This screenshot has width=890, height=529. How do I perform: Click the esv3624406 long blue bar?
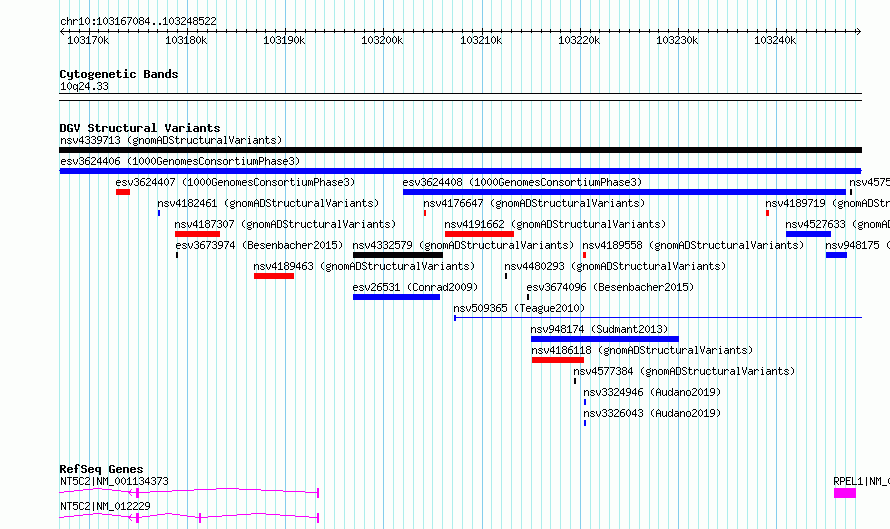(460, 171)
